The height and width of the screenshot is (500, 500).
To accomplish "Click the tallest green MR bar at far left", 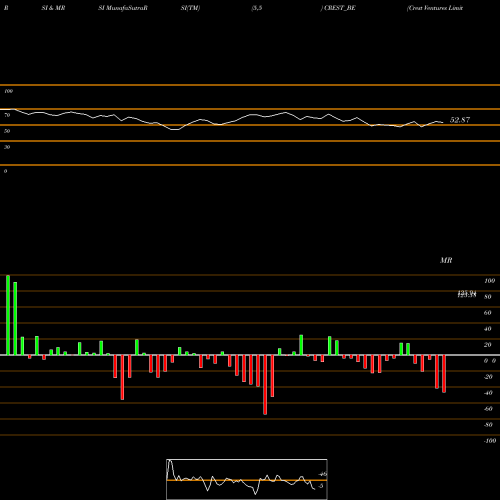I will click(x=8, y=315).
